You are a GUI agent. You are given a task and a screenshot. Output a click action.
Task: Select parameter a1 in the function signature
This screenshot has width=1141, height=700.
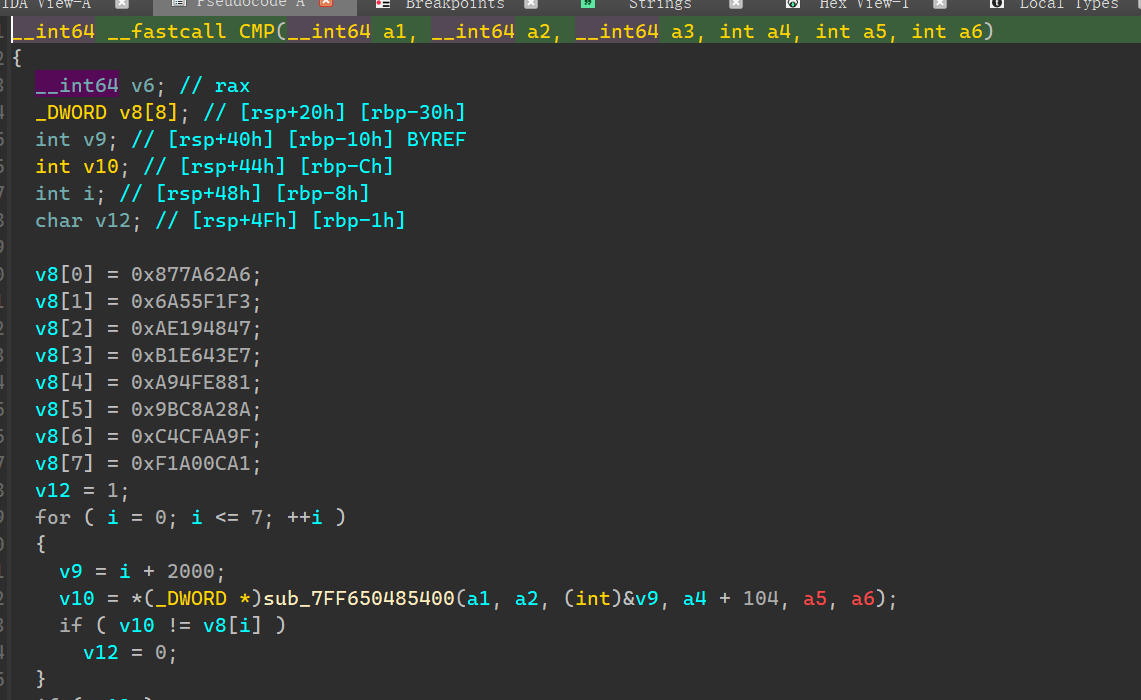pyautogui.click(x=394, y=32)
